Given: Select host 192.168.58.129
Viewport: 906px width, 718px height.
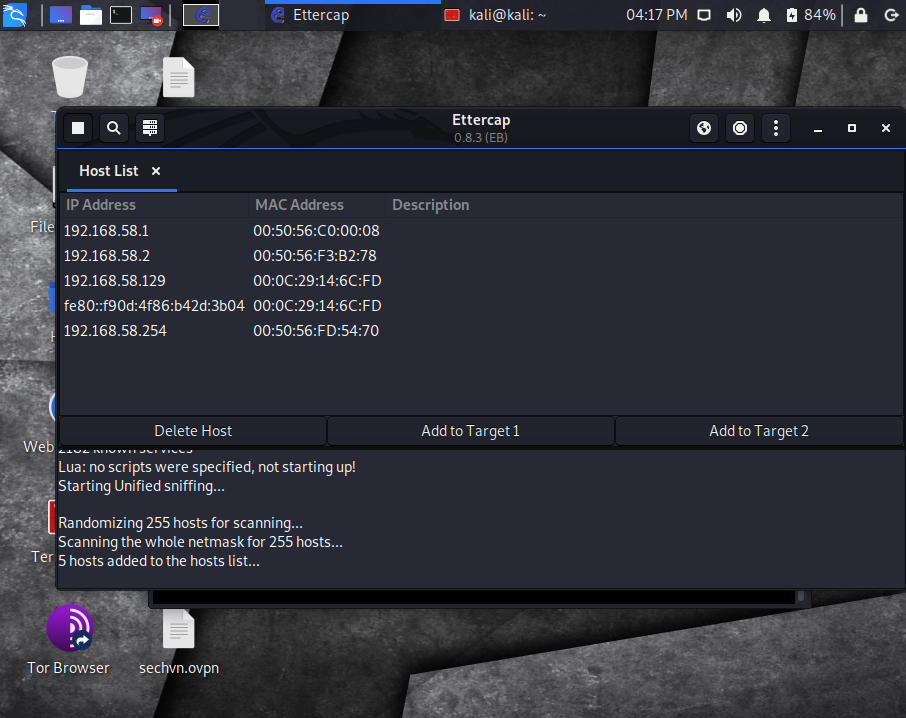Looking at the screenshot, I should (x=481, y=281).
